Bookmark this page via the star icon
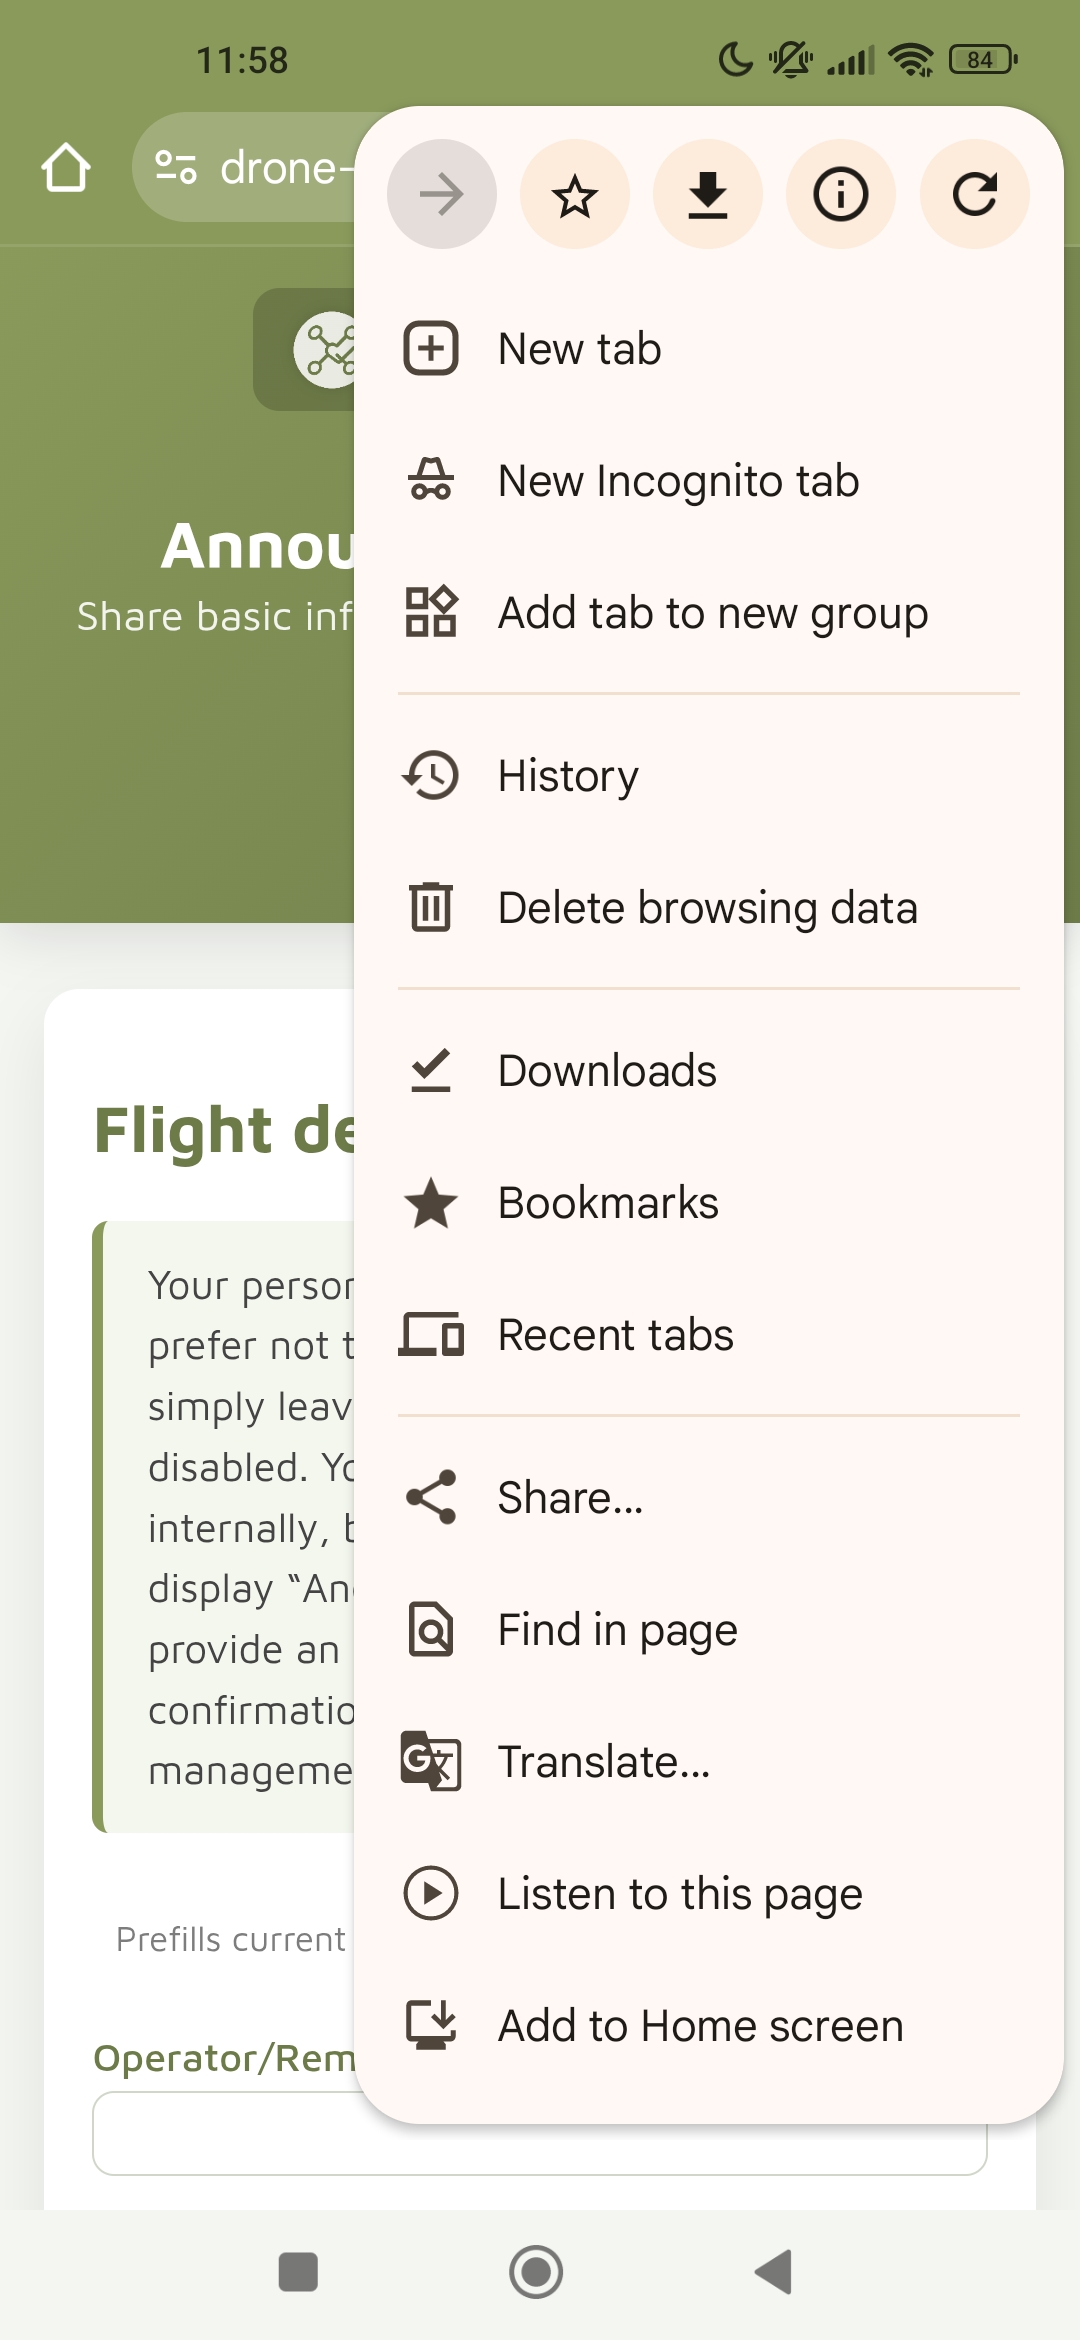1080x2340 pixels. pos(574,194)
